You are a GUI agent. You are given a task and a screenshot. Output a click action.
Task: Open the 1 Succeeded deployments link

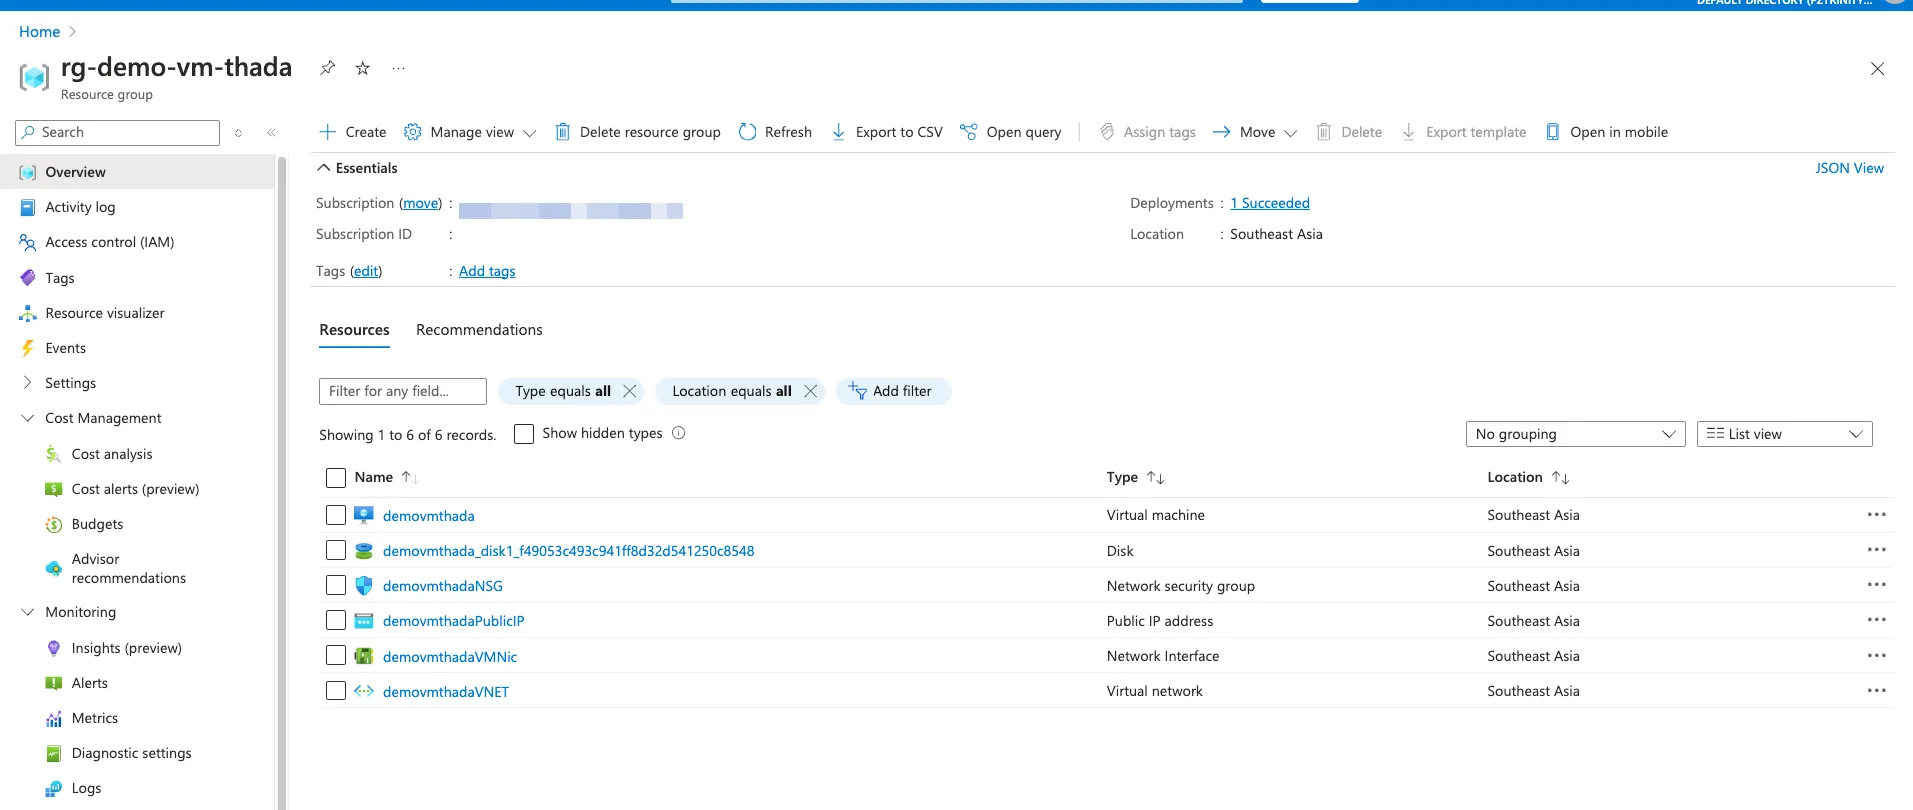(1269, 203)
